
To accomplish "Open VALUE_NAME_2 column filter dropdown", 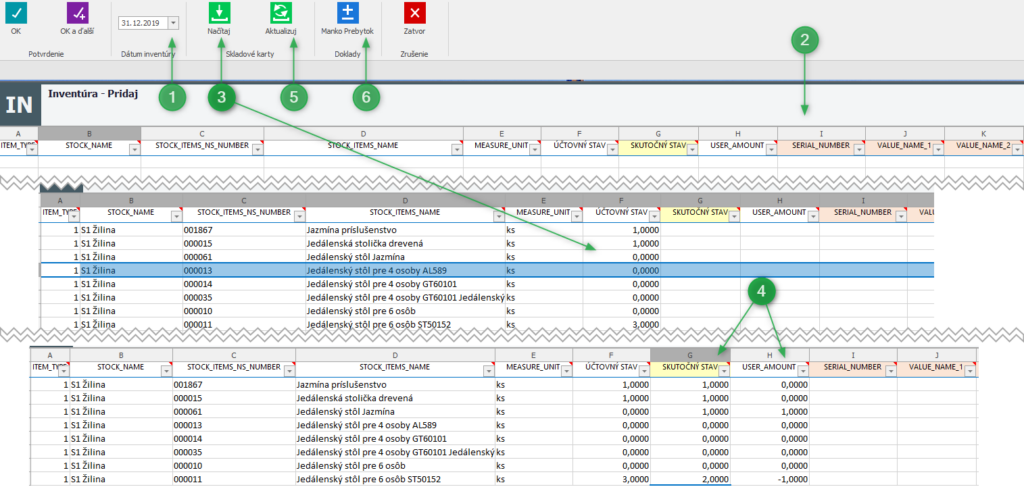I will [x=1017, y=149].
